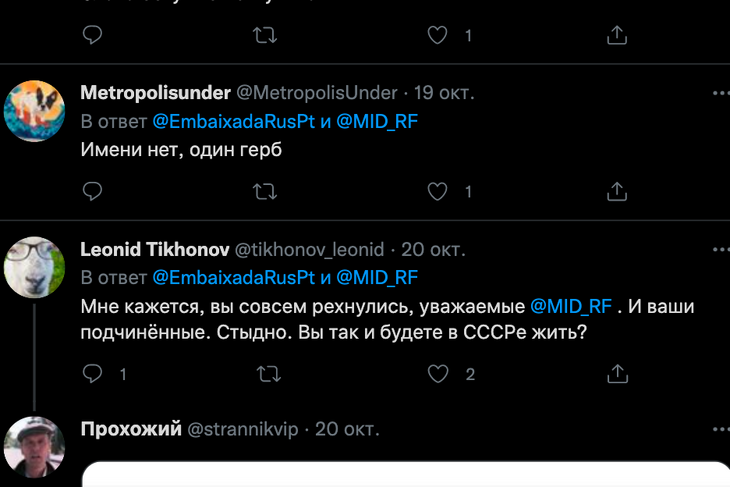
Task: Reply to Metropolisunder's tweet
Action: pos(92,191)
